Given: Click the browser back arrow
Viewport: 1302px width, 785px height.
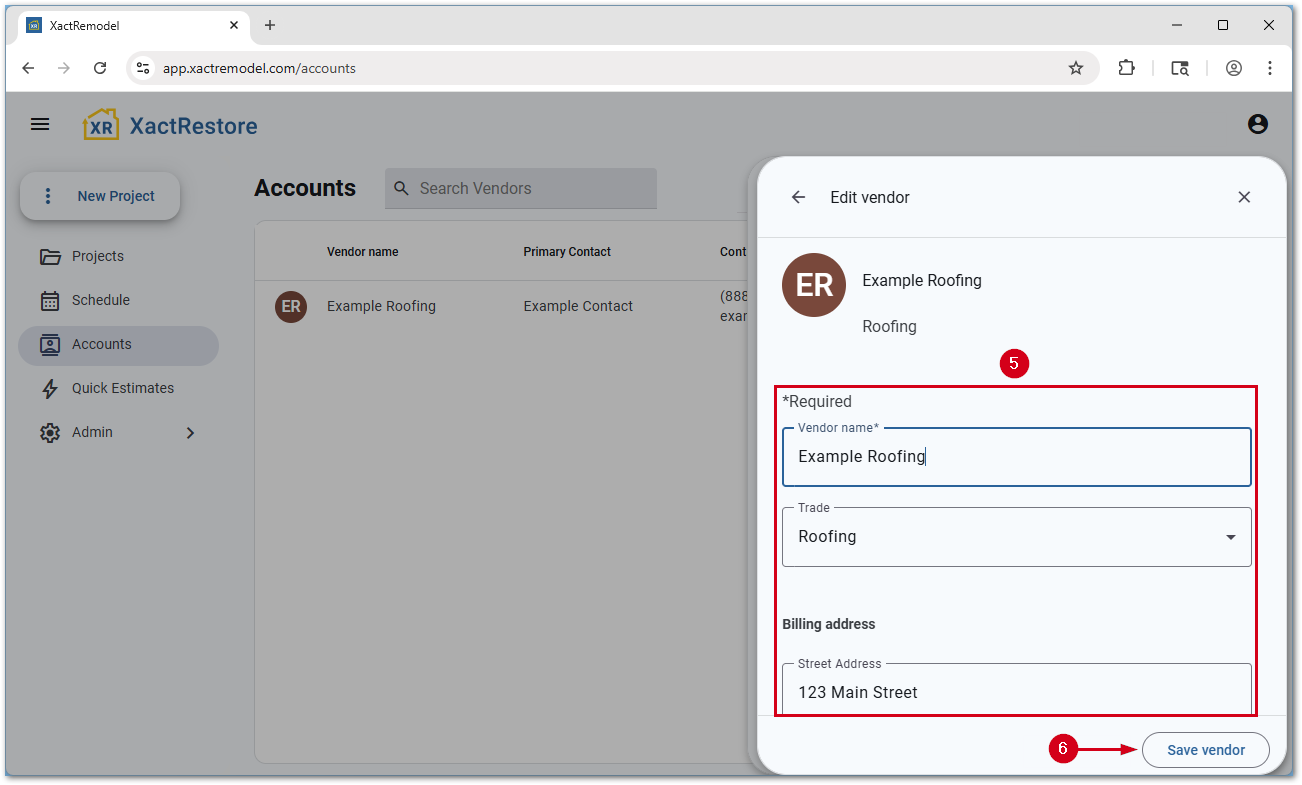Looking at the screenshot, I should coord(28,68).
